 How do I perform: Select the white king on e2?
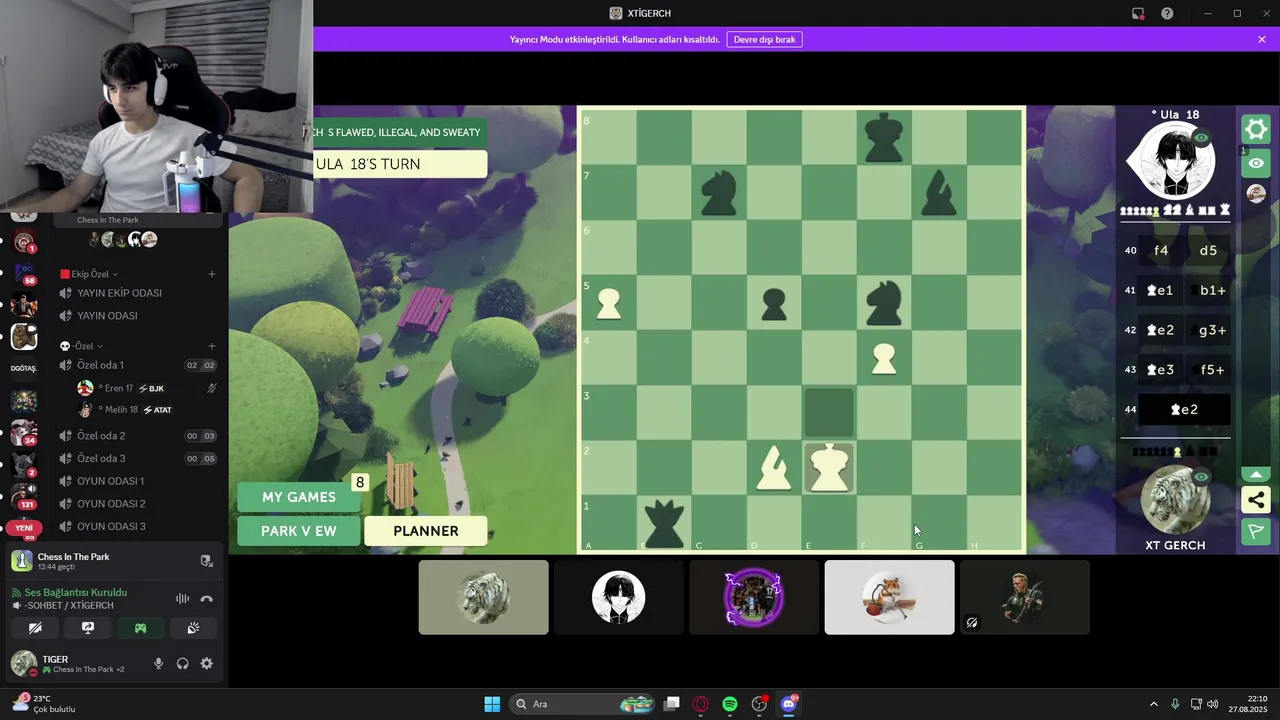point(829,467)
